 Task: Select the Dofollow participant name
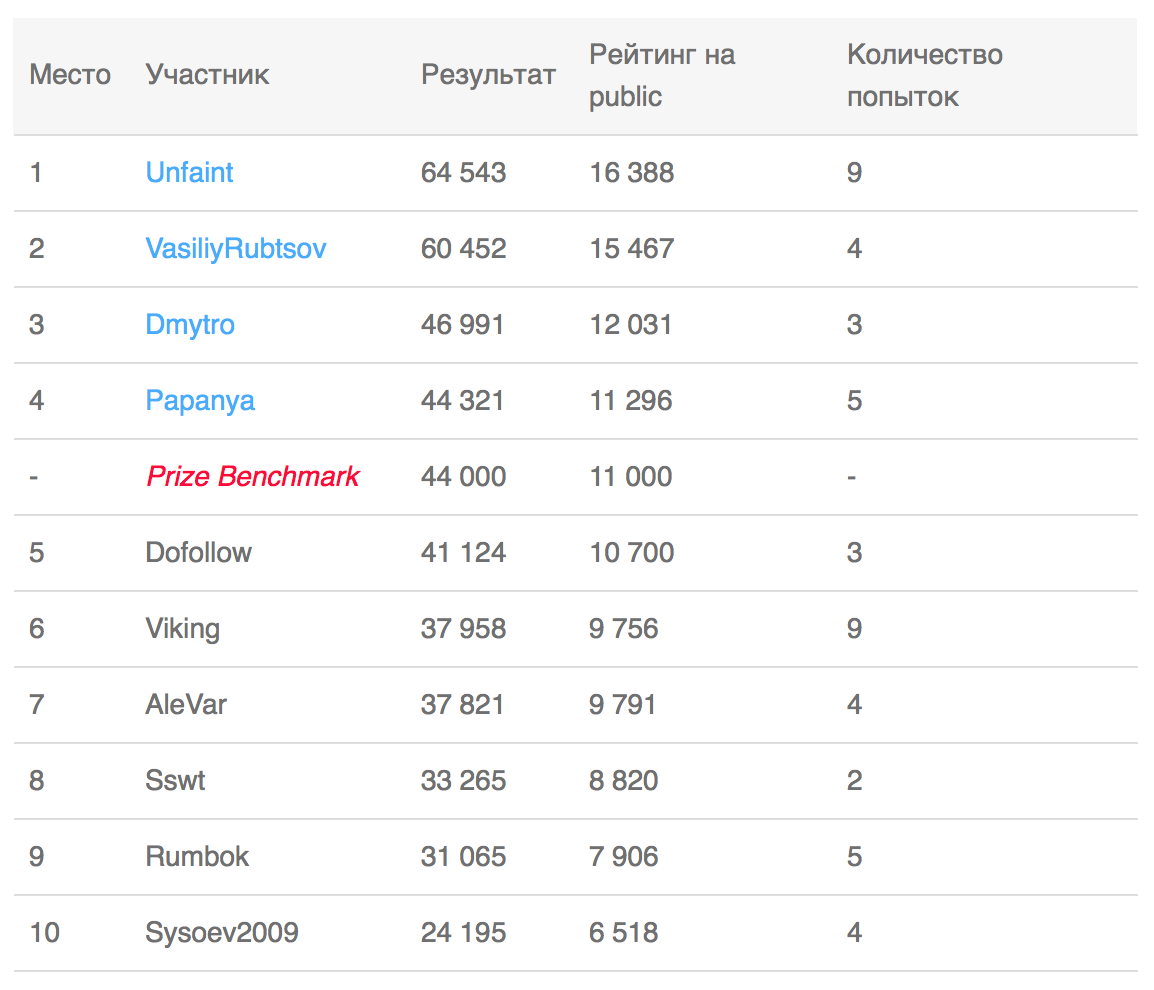(x=198, y=552)
